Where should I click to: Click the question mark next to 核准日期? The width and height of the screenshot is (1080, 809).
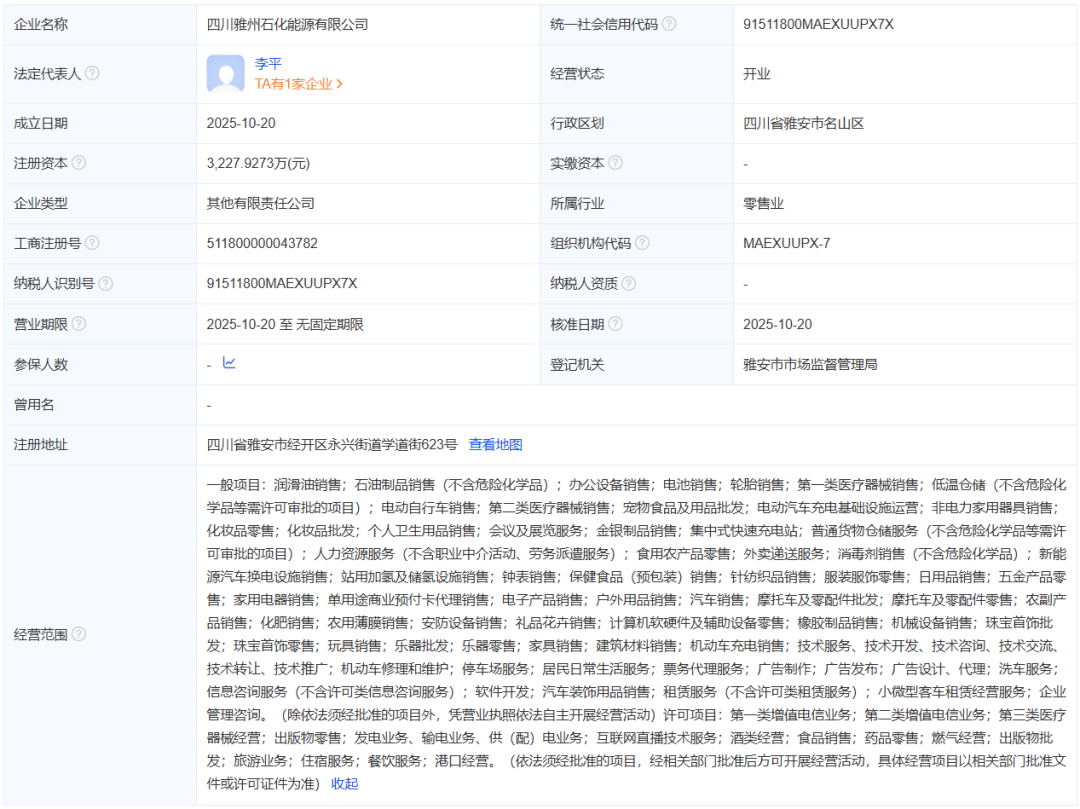point(615,324)
